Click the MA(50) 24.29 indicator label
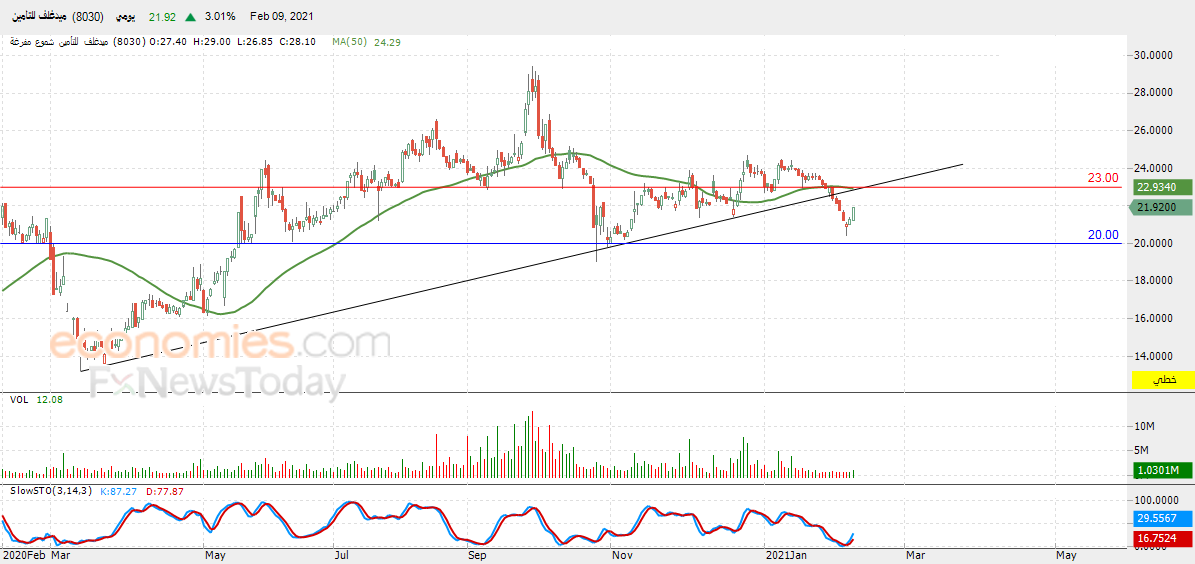This screenshot has height=564, width=1195. [x=366, y=43]
